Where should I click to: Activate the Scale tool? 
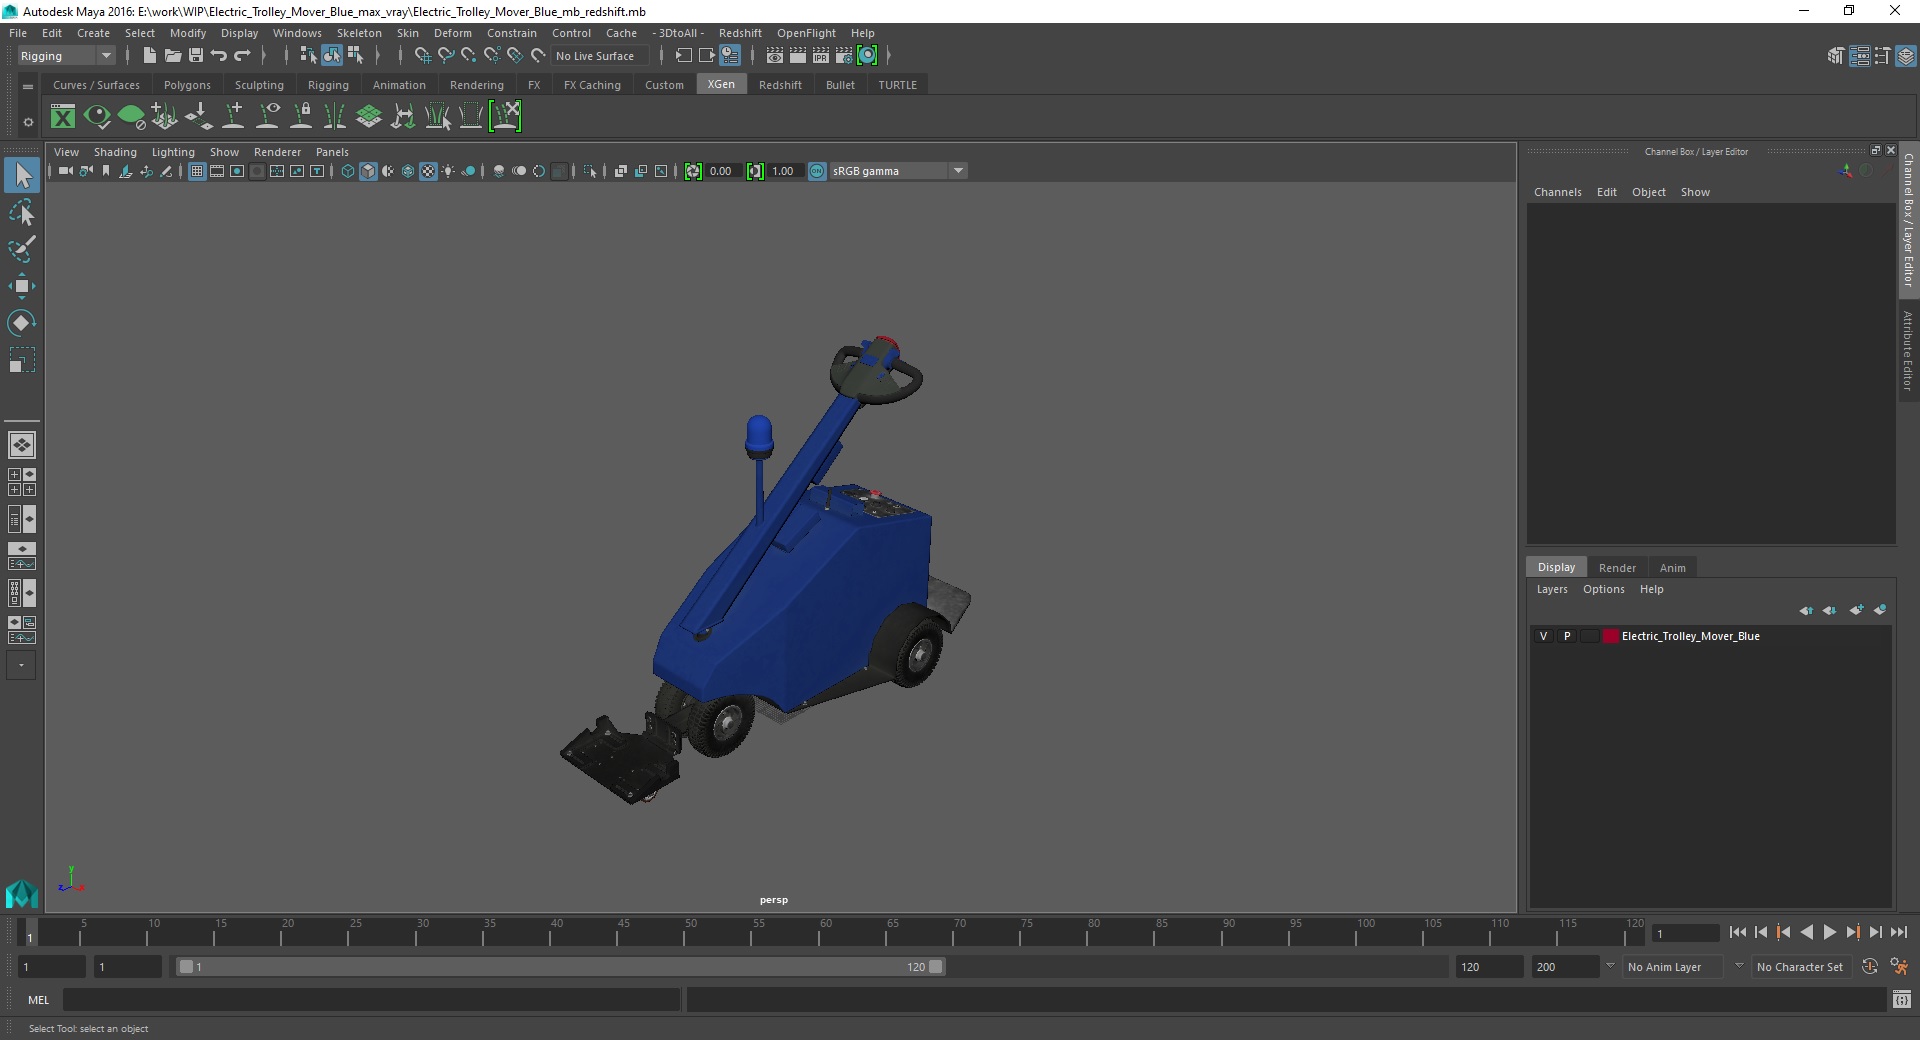pos(22,360)
